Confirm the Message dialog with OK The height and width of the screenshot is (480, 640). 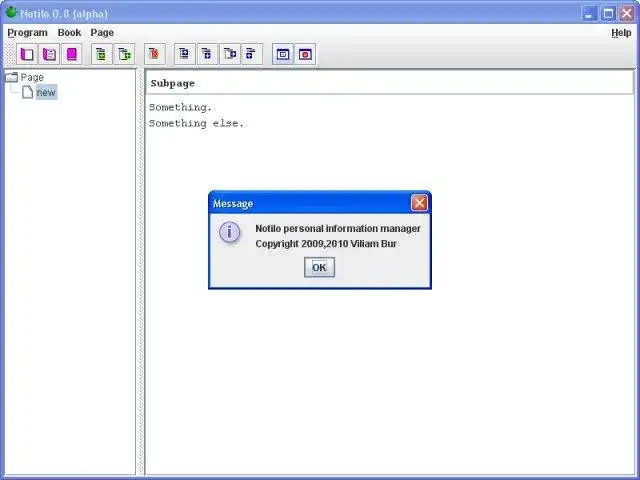click(319, 267)
